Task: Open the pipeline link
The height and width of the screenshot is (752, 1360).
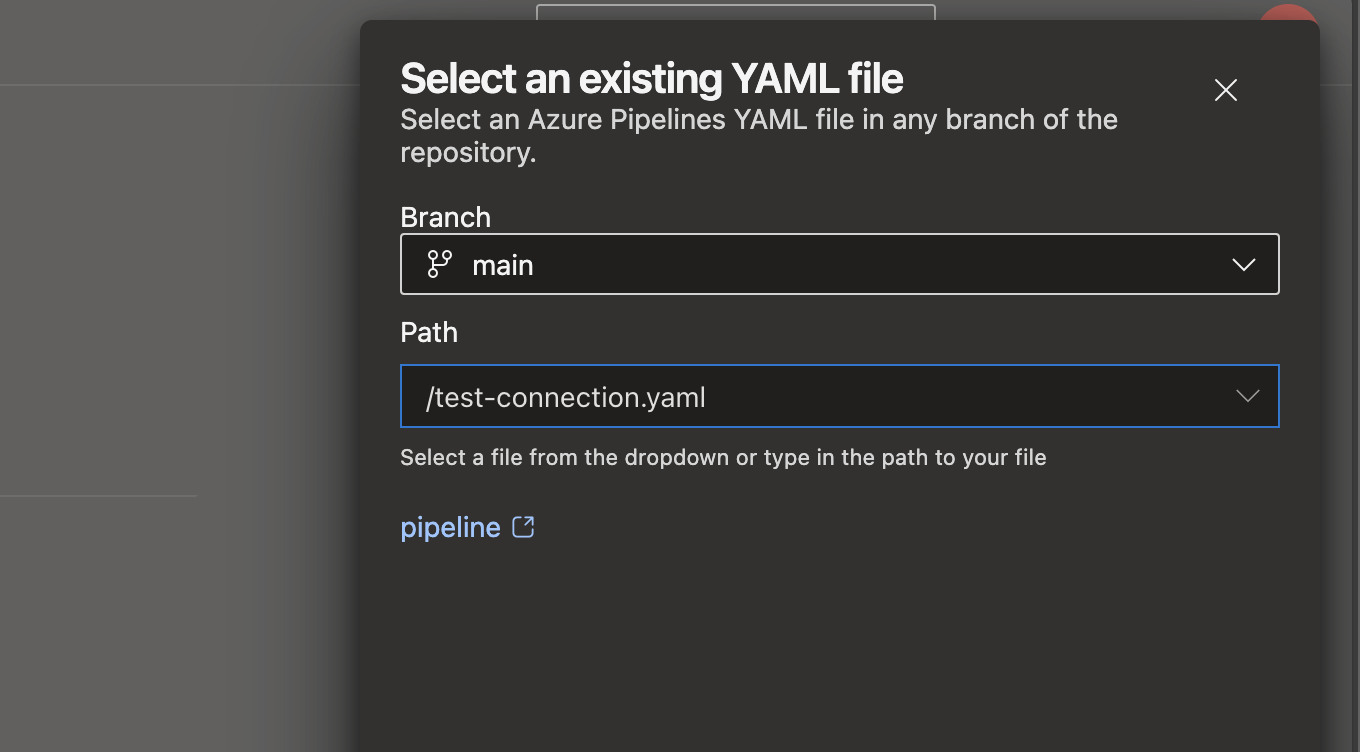Action: [x=450, y=527]
